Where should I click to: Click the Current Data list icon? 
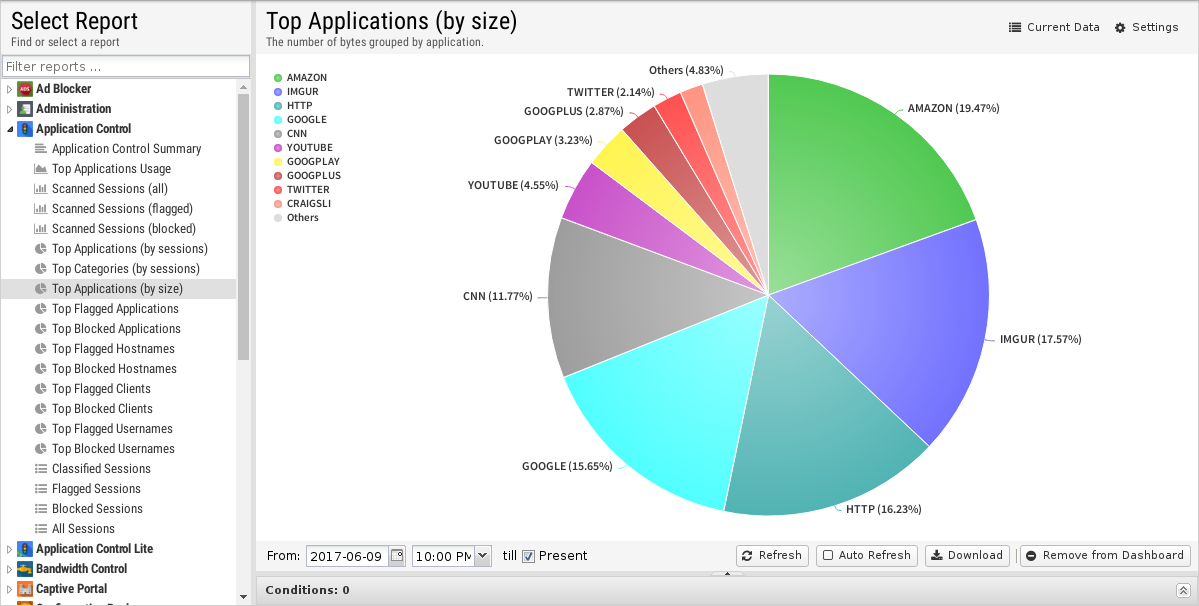(x=1015, y=28)
